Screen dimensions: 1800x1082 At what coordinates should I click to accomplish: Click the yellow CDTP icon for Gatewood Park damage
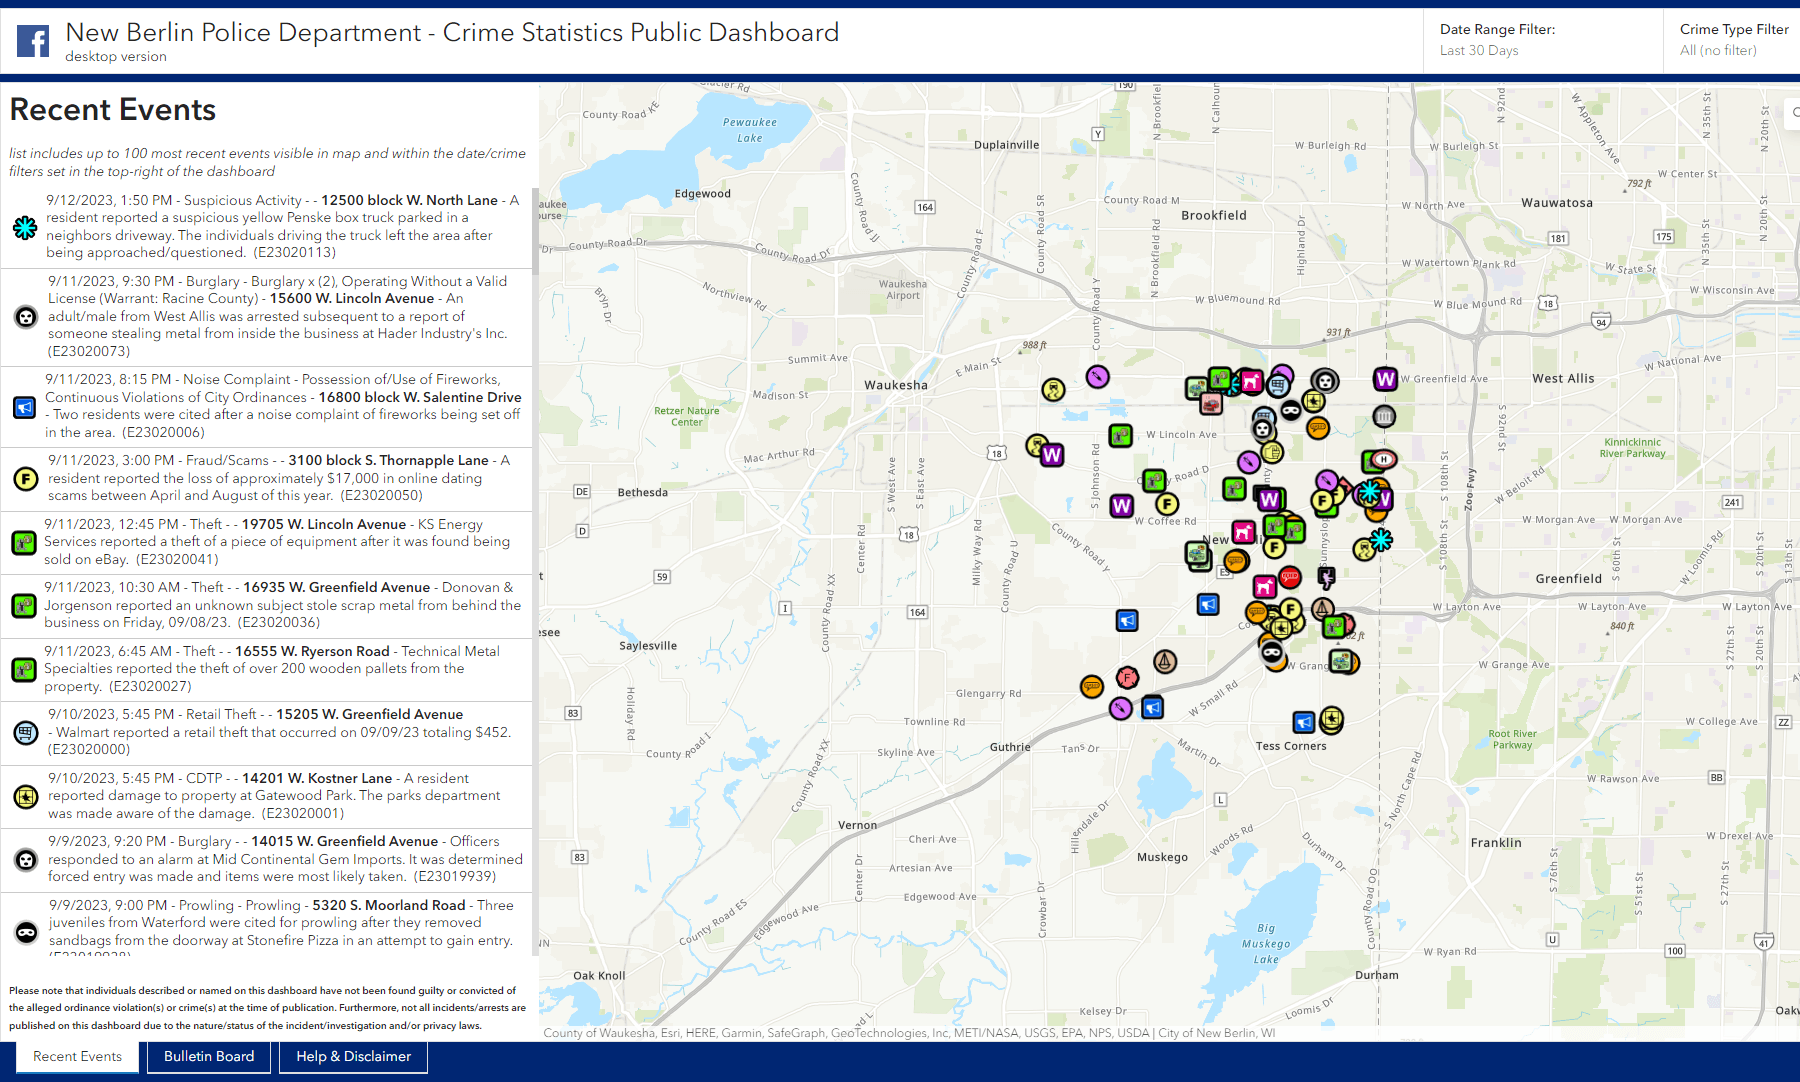pos(24,797)
